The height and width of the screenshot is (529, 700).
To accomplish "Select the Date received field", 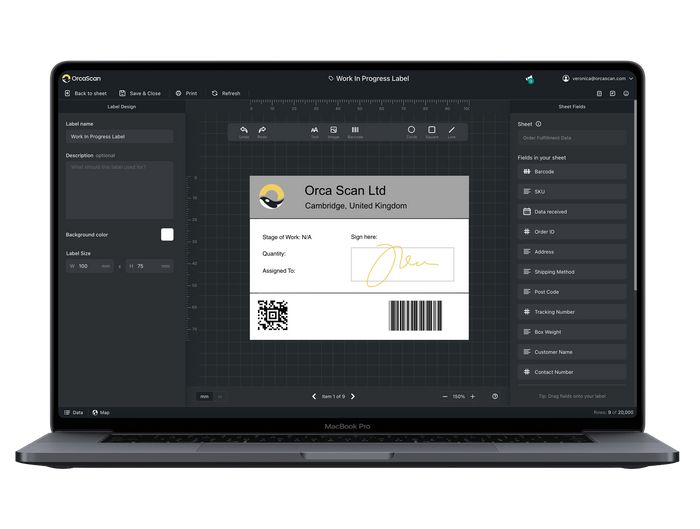I will pyautogui.click(x=572, y=212).
